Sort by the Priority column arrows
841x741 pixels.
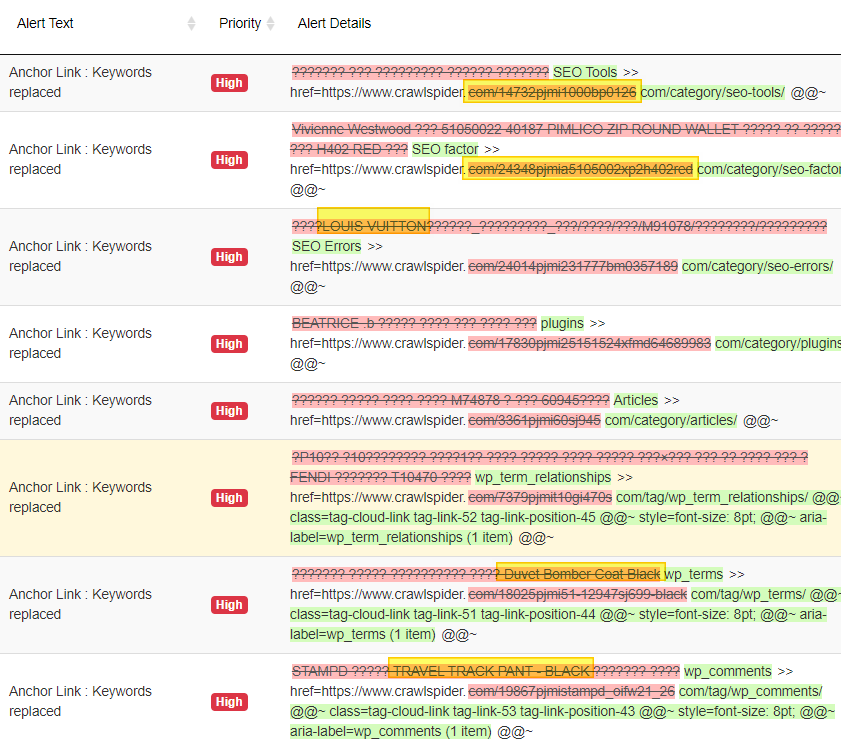[271, 24]
